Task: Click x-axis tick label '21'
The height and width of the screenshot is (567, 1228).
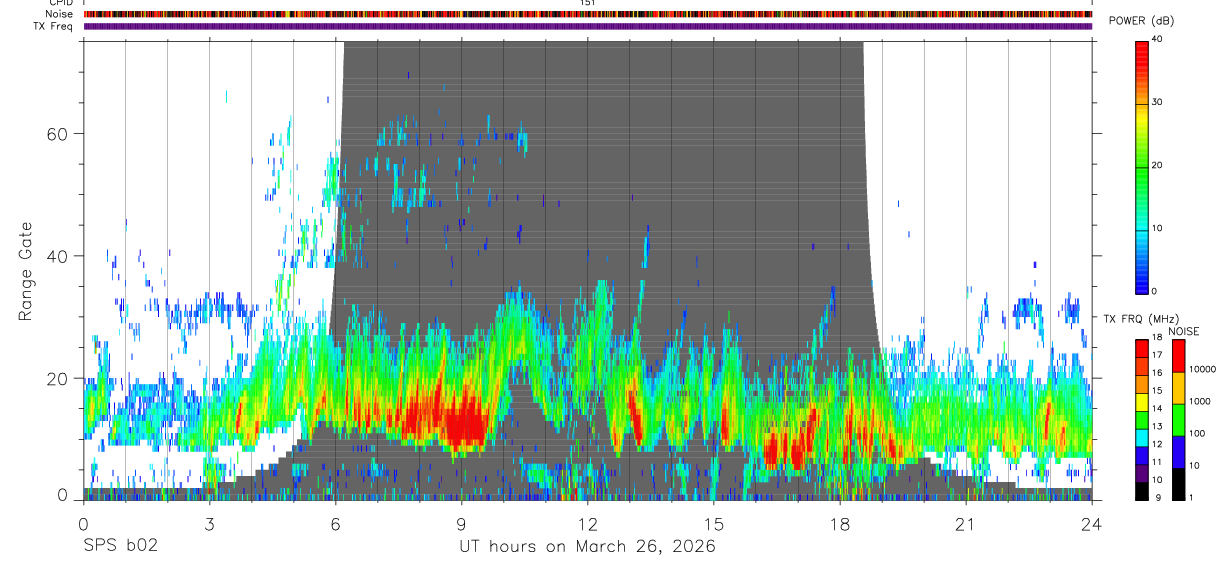Action: pyautogui.click(x=965, y=524)
